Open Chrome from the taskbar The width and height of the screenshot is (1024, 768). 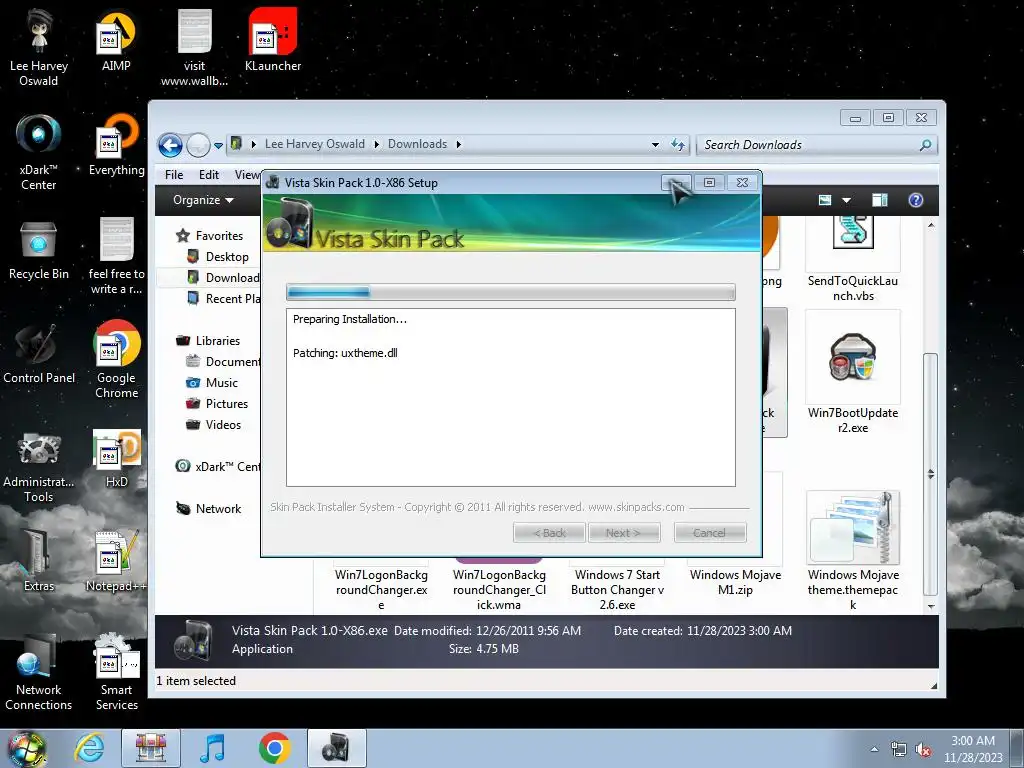274,748
